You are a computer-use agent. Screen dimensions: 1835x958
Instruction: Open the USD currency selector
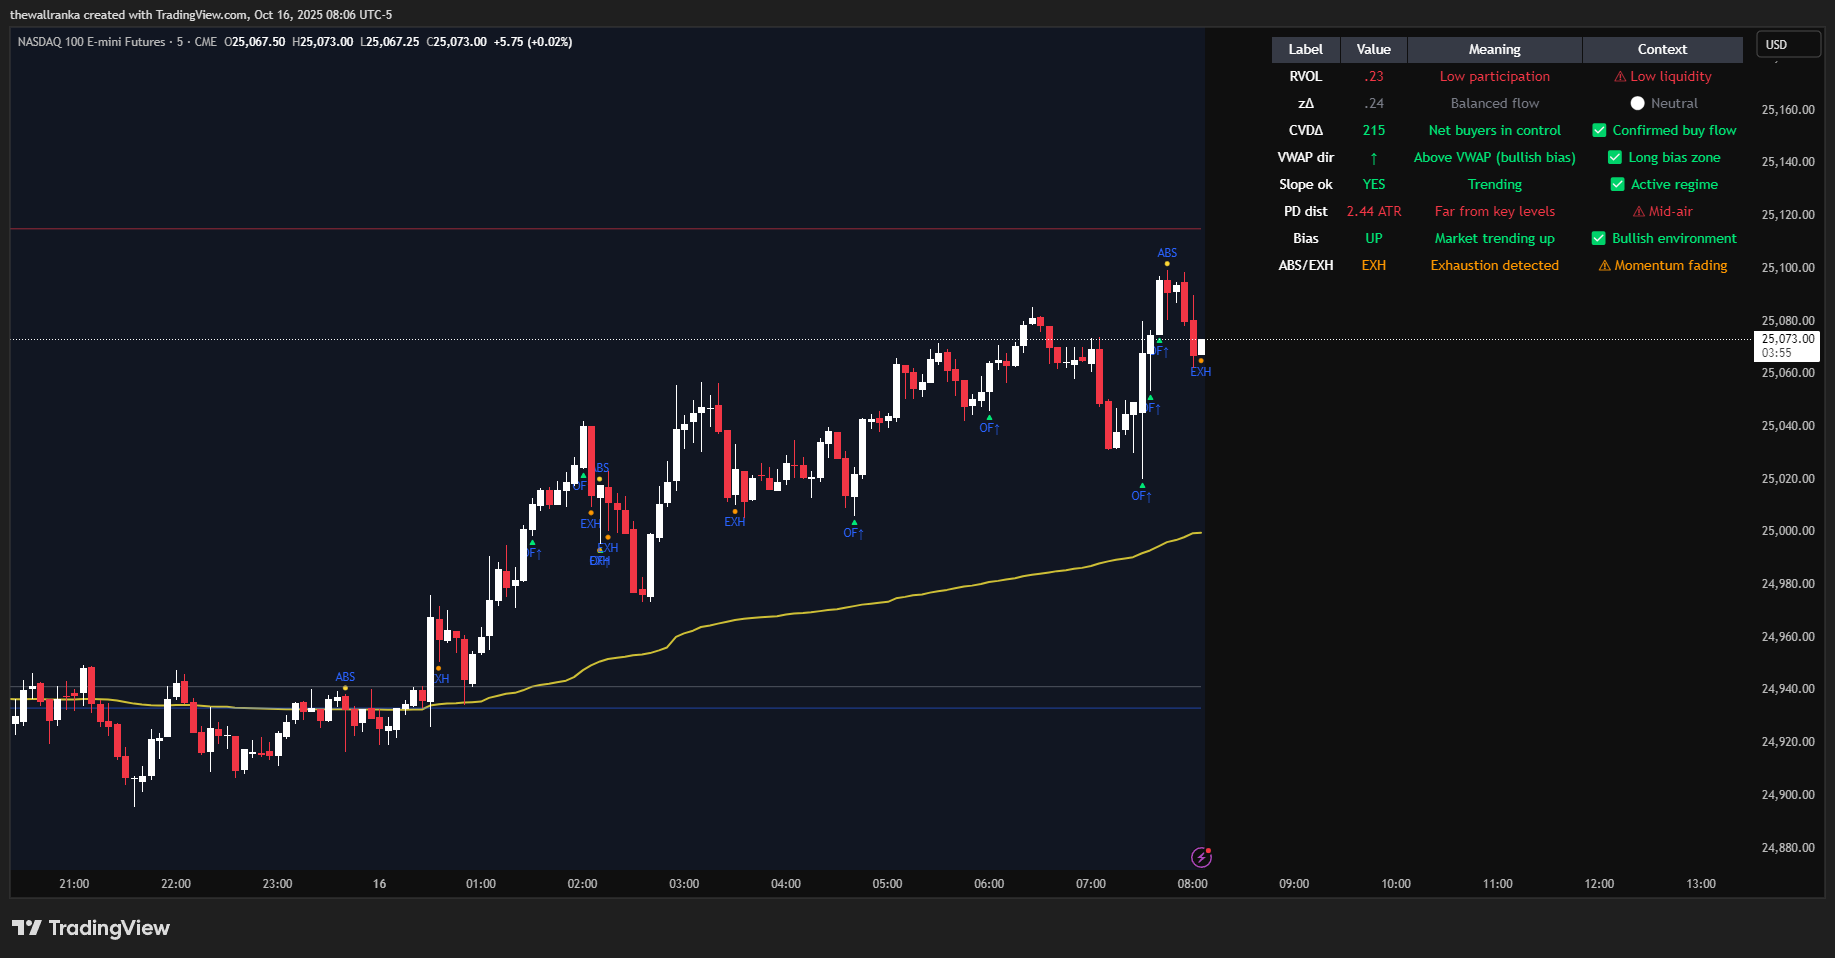1788,45
